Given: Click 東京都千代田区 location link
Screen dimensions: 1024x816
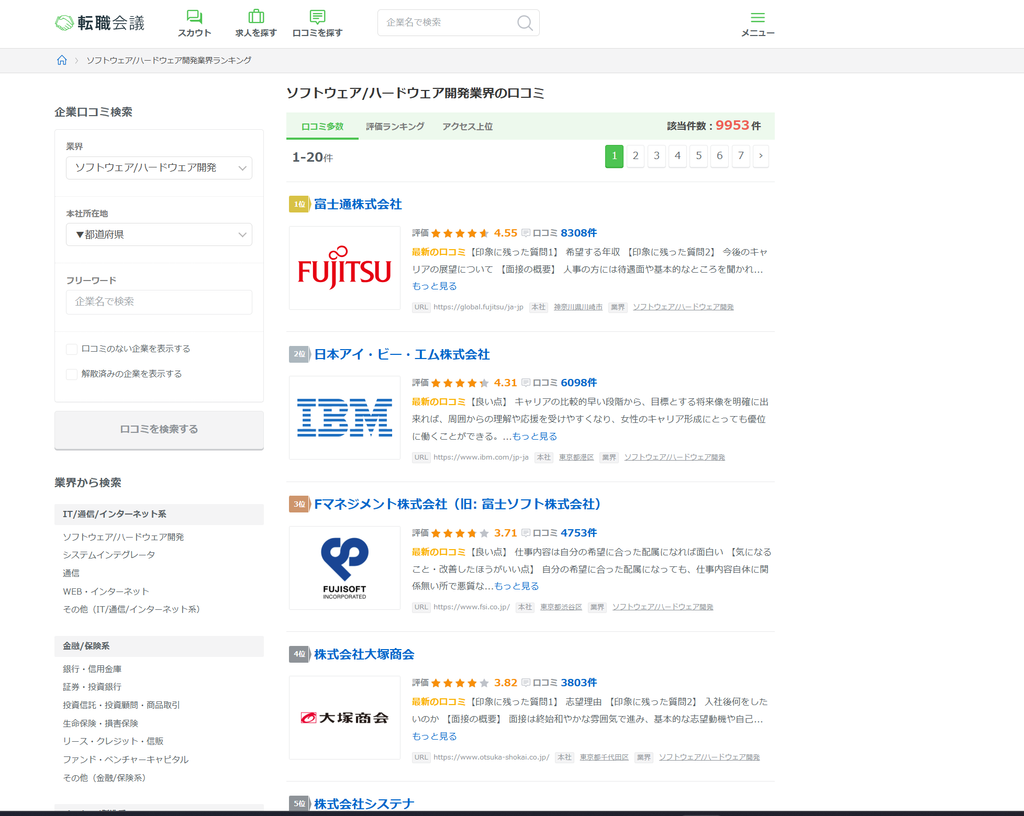Looking at the screenshot, I should coord(604,757).
